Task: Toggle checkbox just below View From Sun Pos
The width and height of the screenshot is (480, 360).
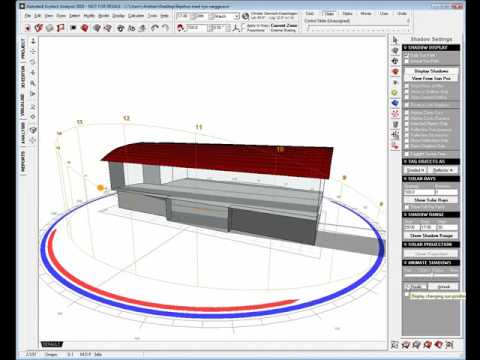Action: coord(406,86)
